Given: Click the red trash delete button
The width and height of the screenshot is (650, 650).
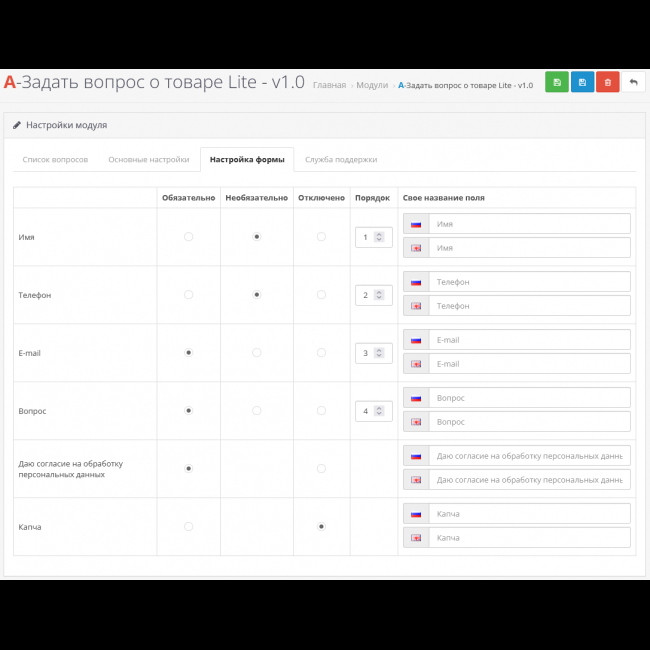Looking at the screenshot, I should 608,83.
